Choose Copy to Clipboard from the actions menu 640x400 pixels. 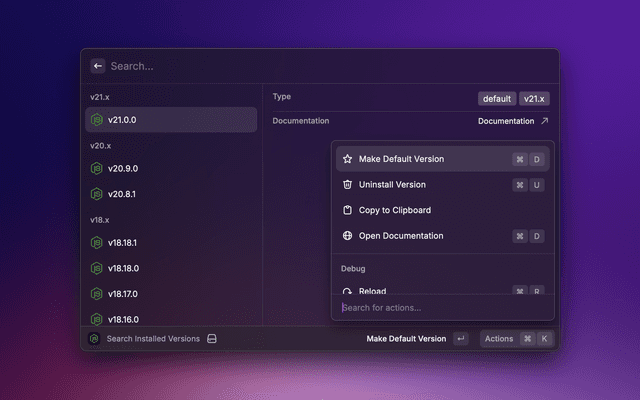pyautogui.click(x=394, y=210)
